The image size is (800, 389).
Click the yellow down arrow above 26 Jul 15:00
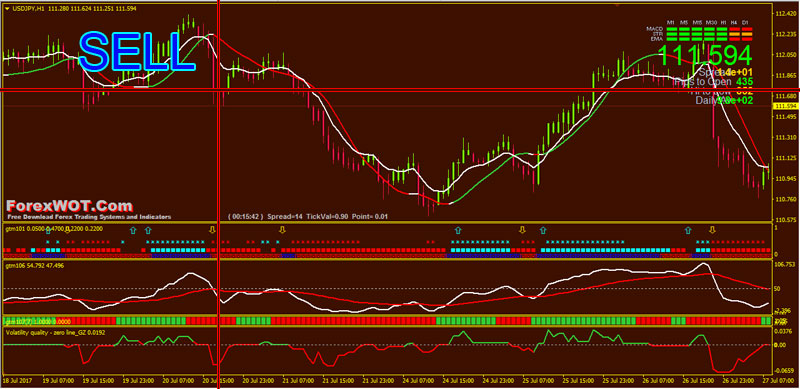point(713,230)
